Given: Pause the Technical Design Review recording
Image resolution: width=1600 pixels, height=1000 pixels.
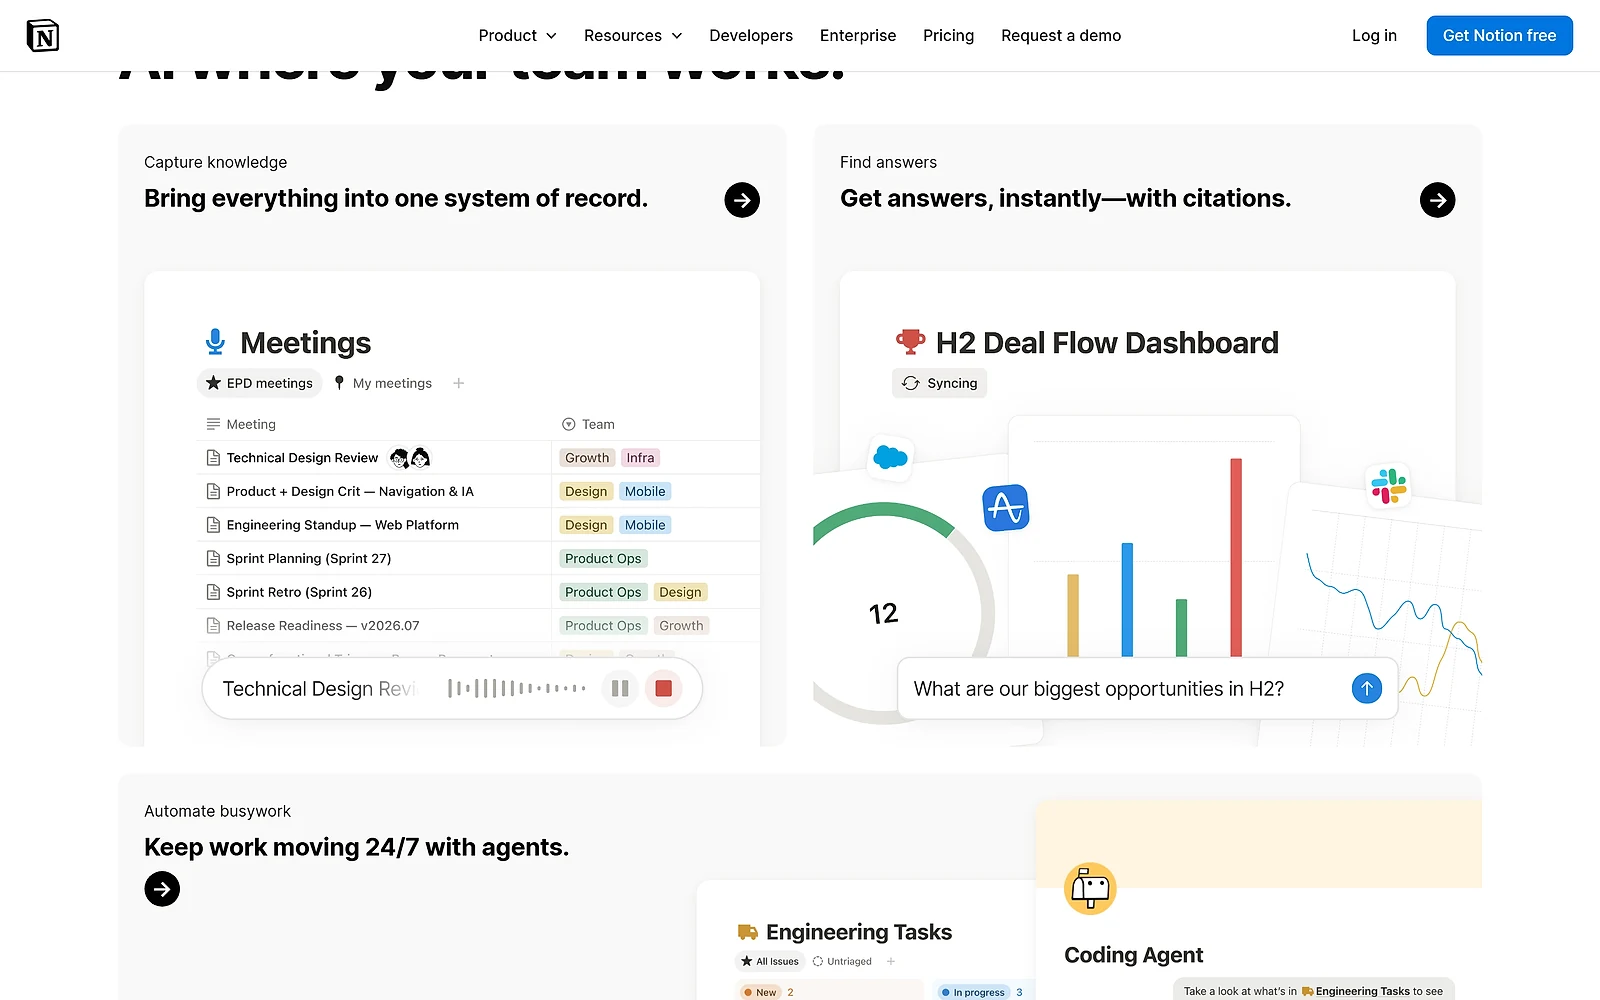Looking at the screenshot, I should pyautogui.click(x=620, y=688).
